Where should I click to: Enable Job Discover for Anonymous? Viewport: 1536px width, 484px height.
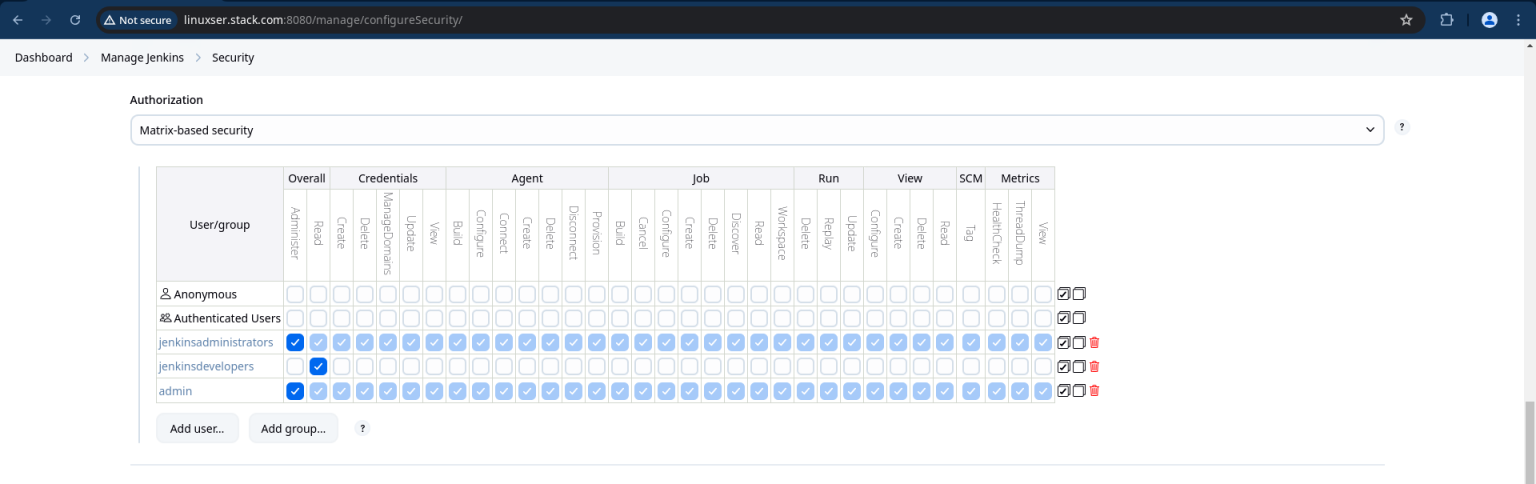736,294
